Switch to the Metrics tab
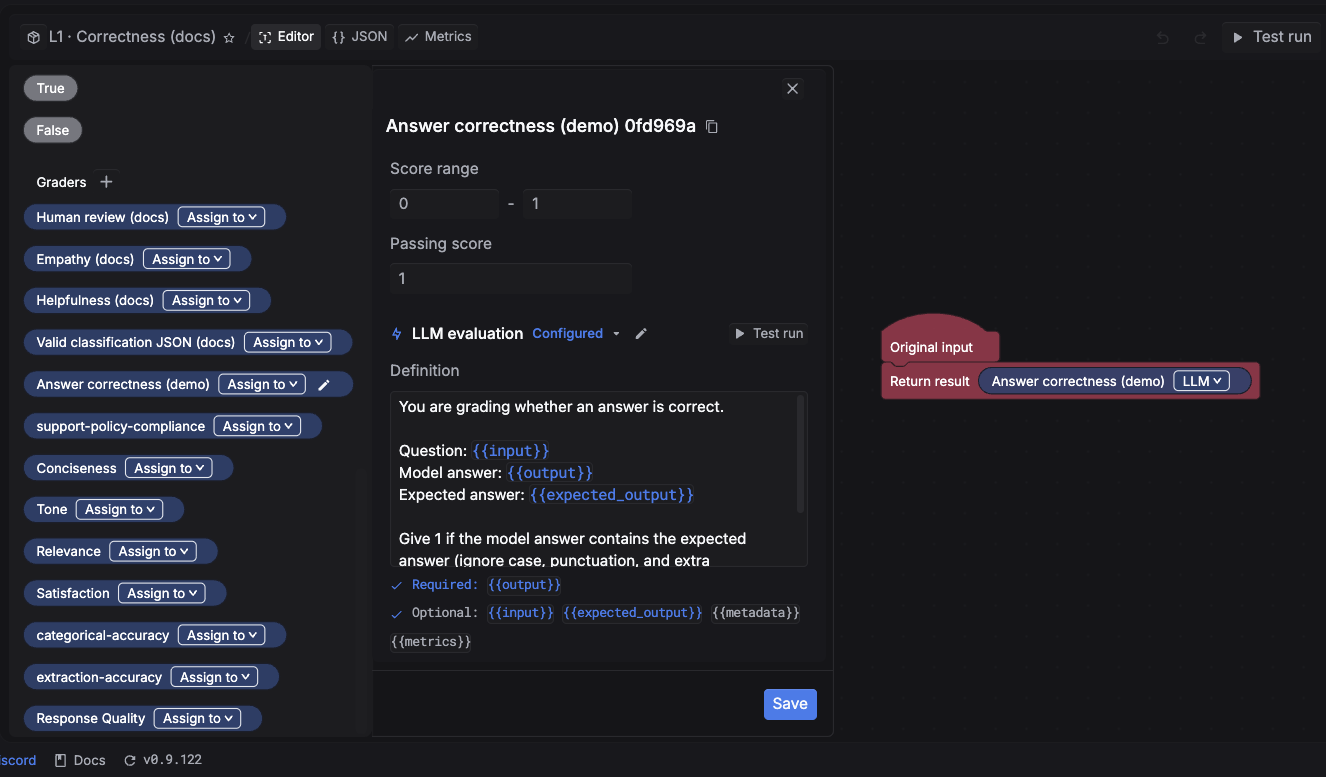This screenshot has height=777, width=1326. click(438, 37)
